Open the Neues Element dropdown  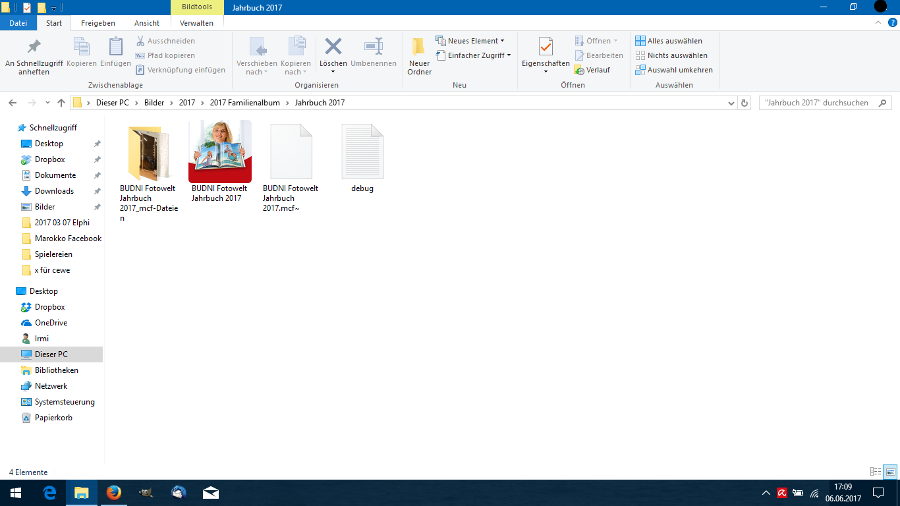pos(470,41)
